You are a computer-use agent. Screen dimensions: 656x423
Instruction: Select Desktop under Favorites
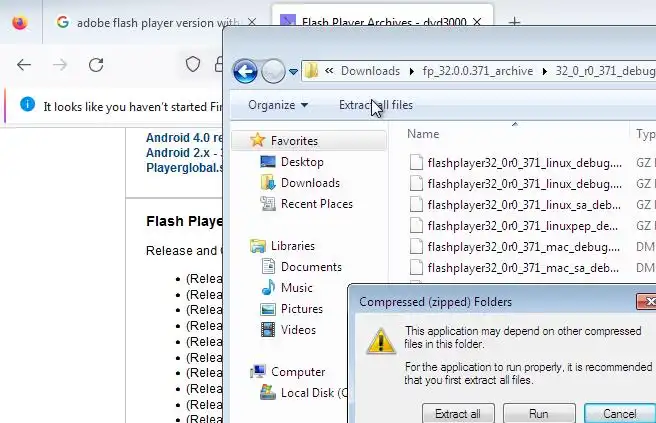click(x=302, y=162)
